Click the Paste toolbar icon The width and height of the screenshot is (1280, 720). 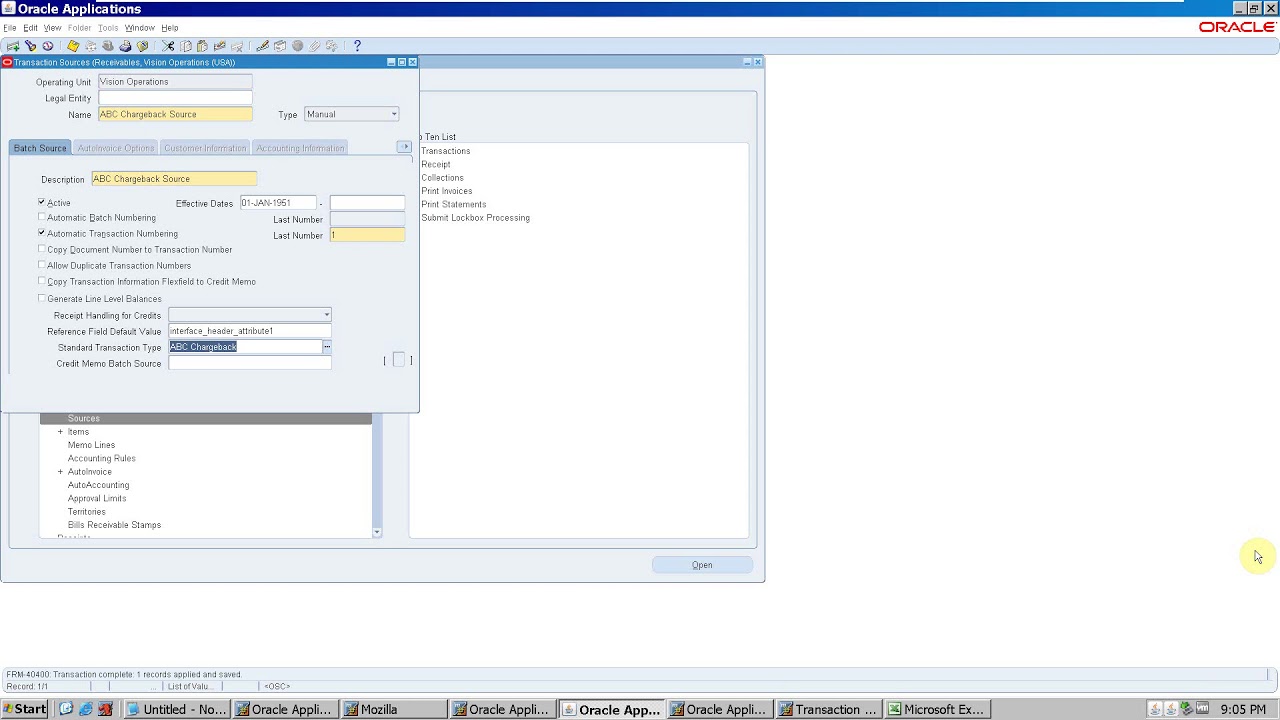pos(202,46)
